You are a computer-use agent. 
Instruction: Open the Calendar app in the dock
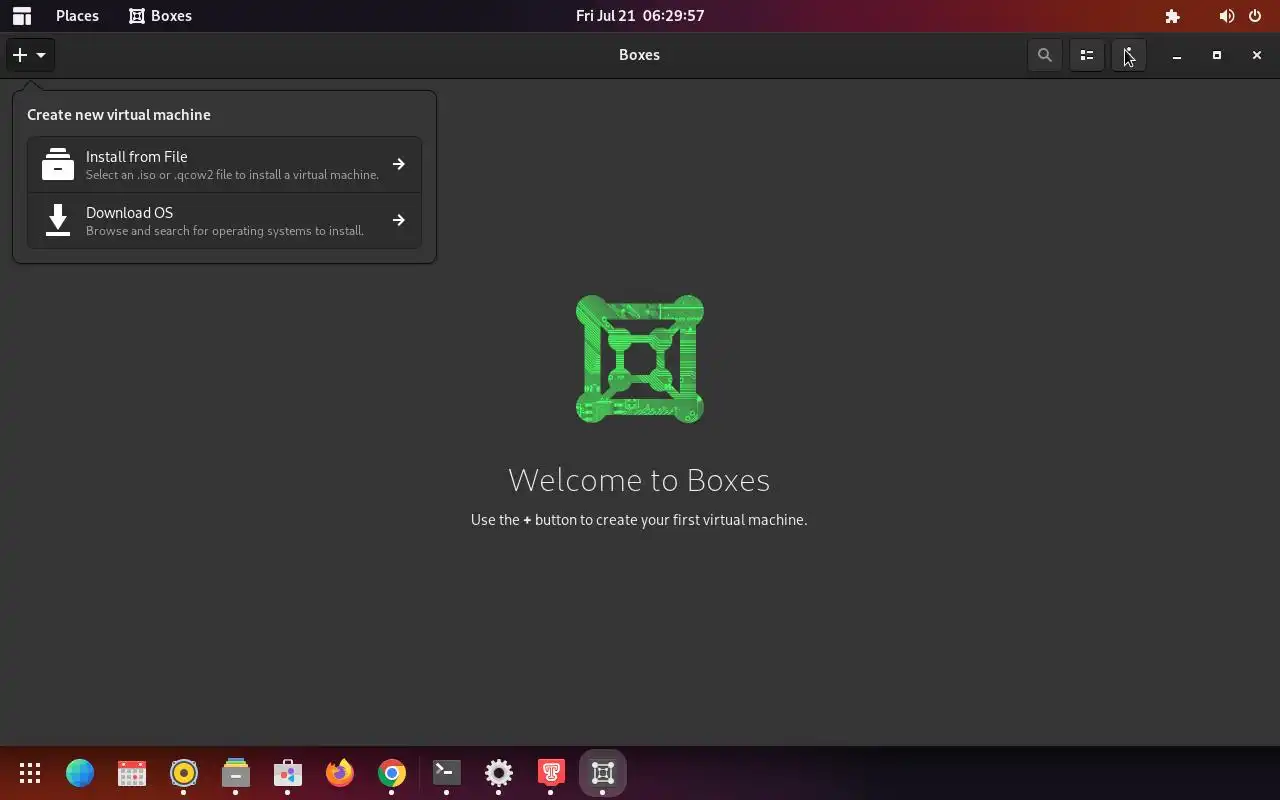coord(132,773)
